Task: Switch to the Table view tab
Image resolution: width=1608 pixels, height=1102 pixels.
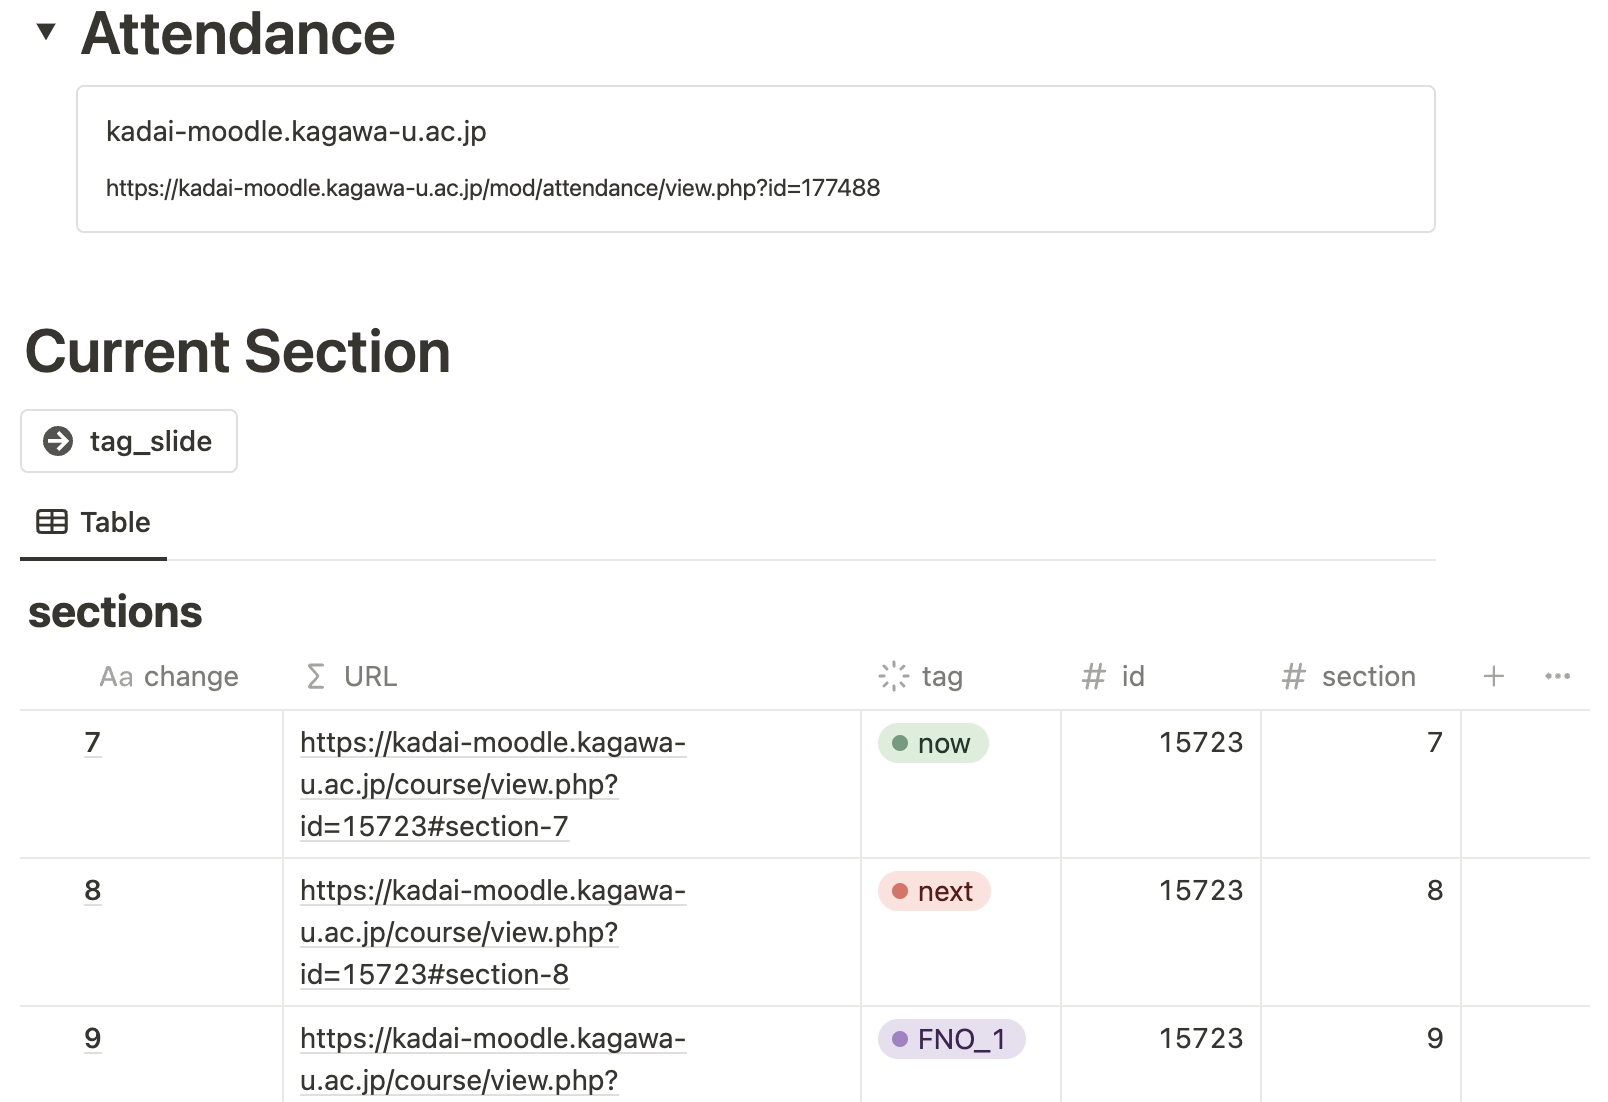Action: [x=94, y=522]
